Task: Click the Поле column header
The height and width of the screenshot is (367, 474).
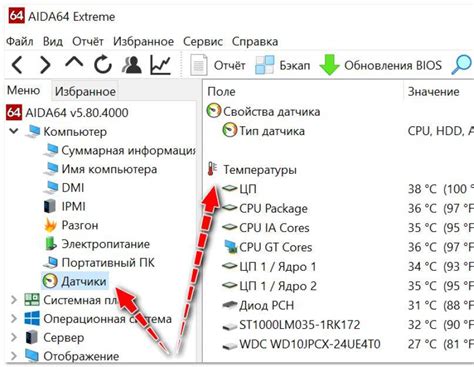Action: [221, 91]
